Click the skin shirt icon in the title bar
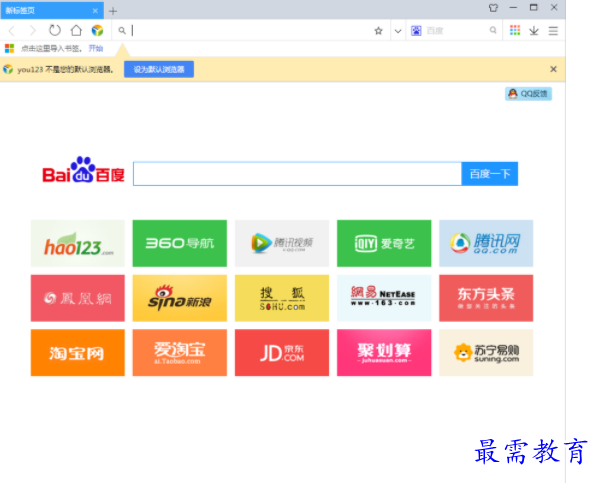 (x=493, y=8)
